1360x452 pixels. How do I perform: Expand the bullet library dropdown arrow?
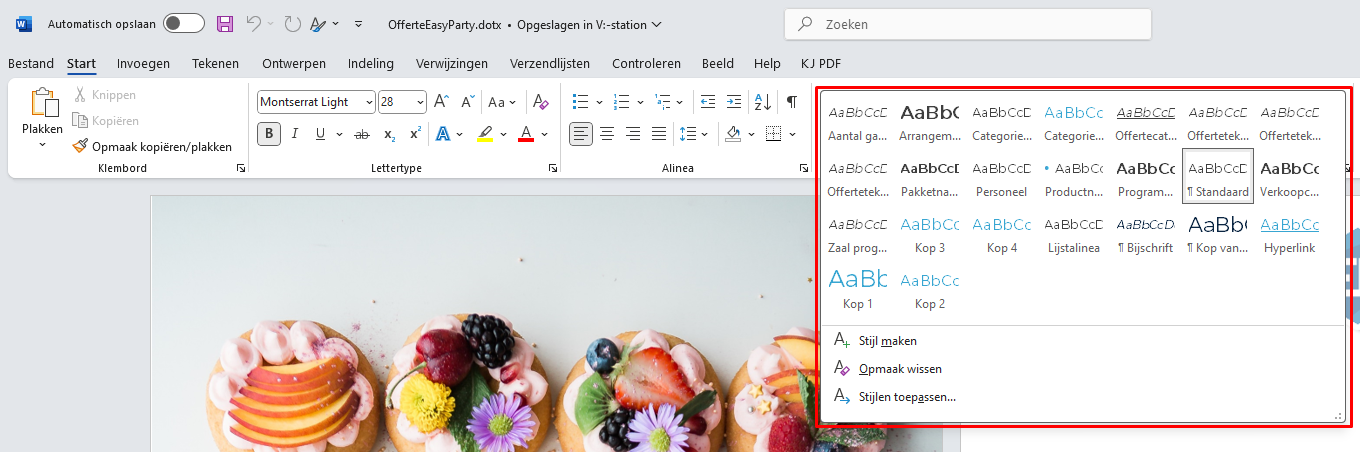tap(599, 102)
